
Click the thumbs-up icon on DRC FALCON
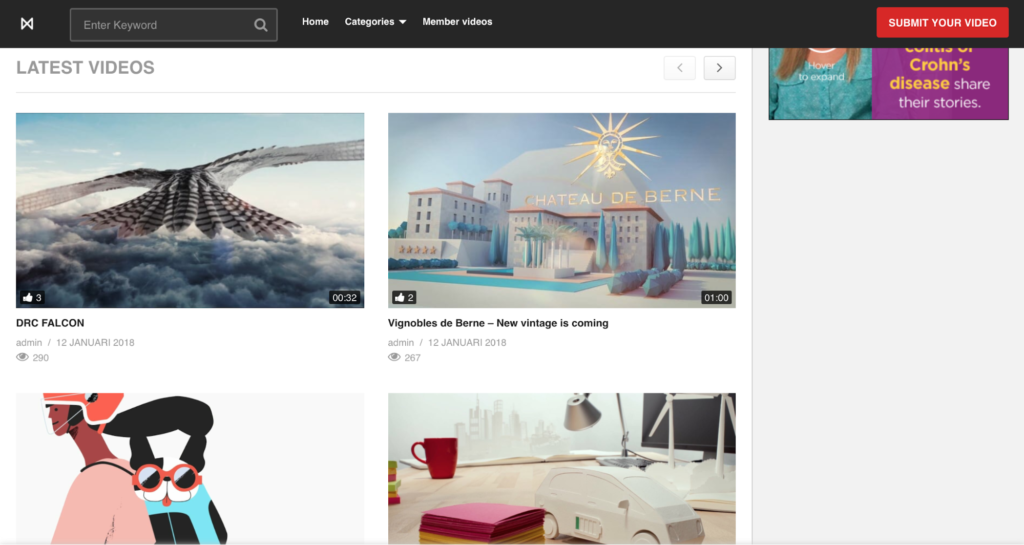pyautogui.click(x=28, y=298)
